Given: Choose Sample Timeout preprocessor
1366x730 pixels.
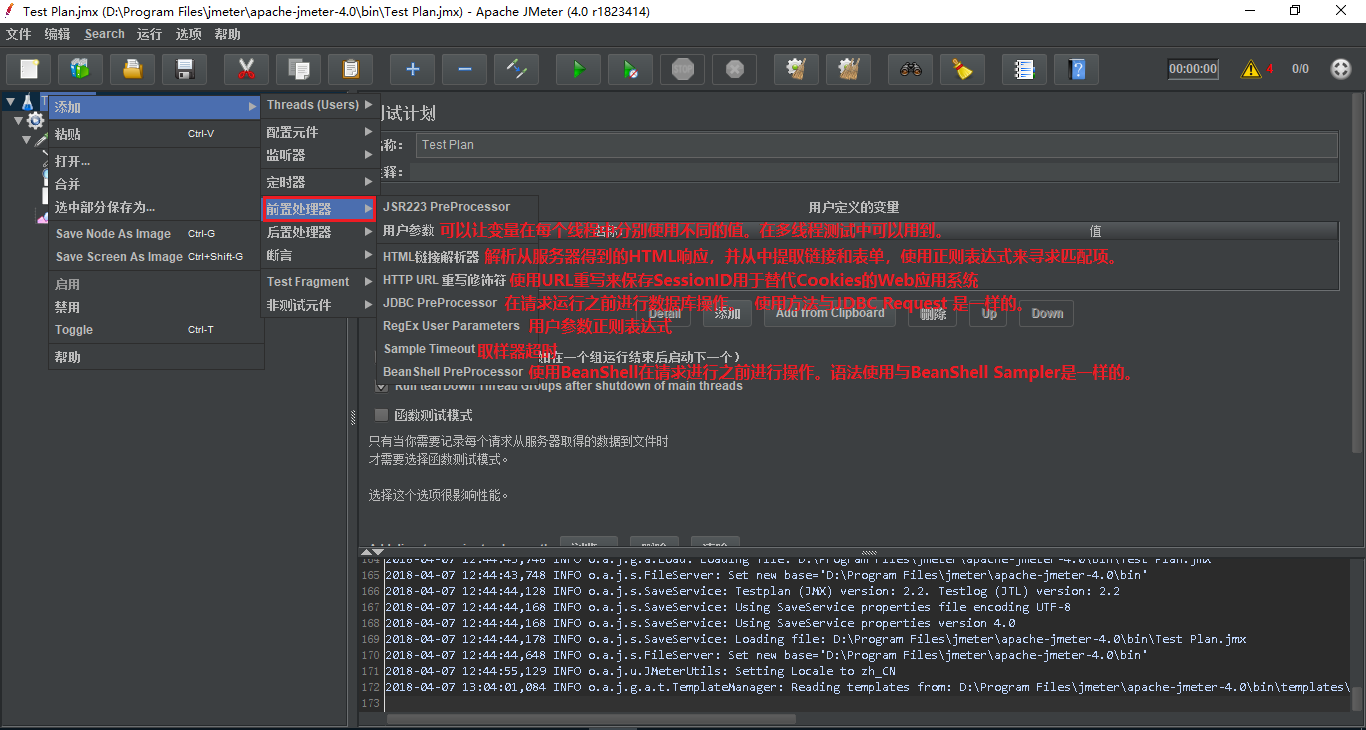Looking at the screenshot, I should pos(457,349).
